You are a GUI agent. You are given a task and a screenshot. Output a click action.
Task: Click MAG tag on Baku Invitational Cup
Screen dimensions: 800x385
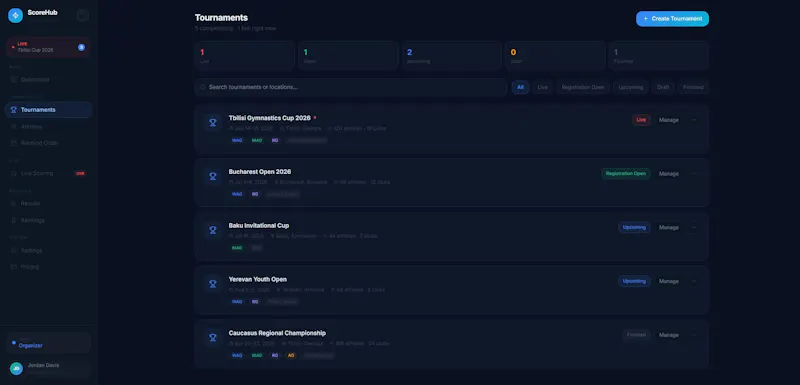coord(237,248)
